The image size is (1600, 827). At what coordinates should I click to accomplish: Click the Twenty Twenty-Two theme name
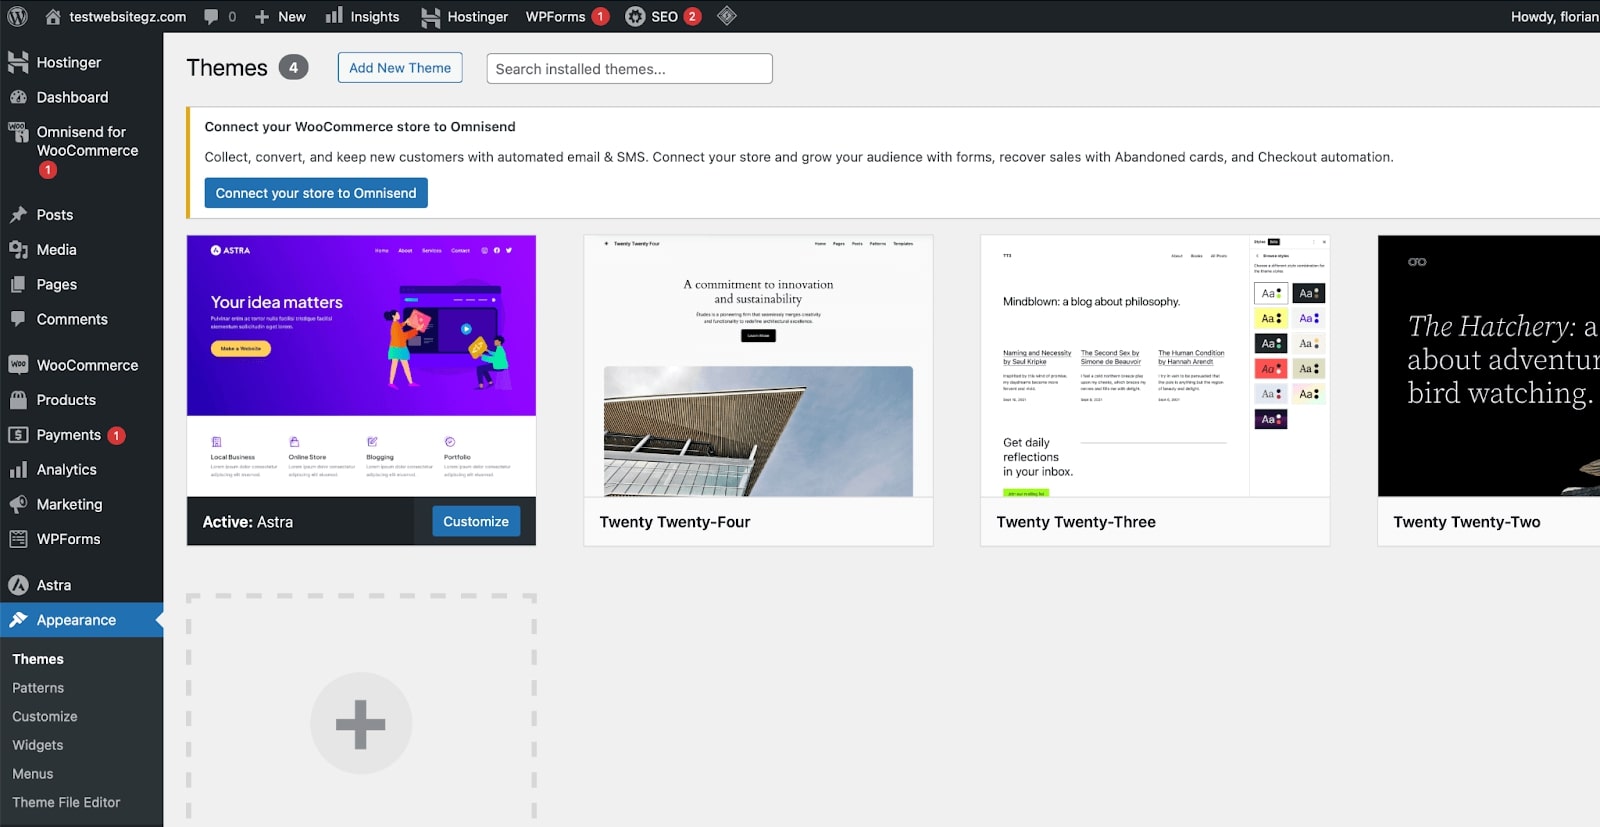(1467, 522)
